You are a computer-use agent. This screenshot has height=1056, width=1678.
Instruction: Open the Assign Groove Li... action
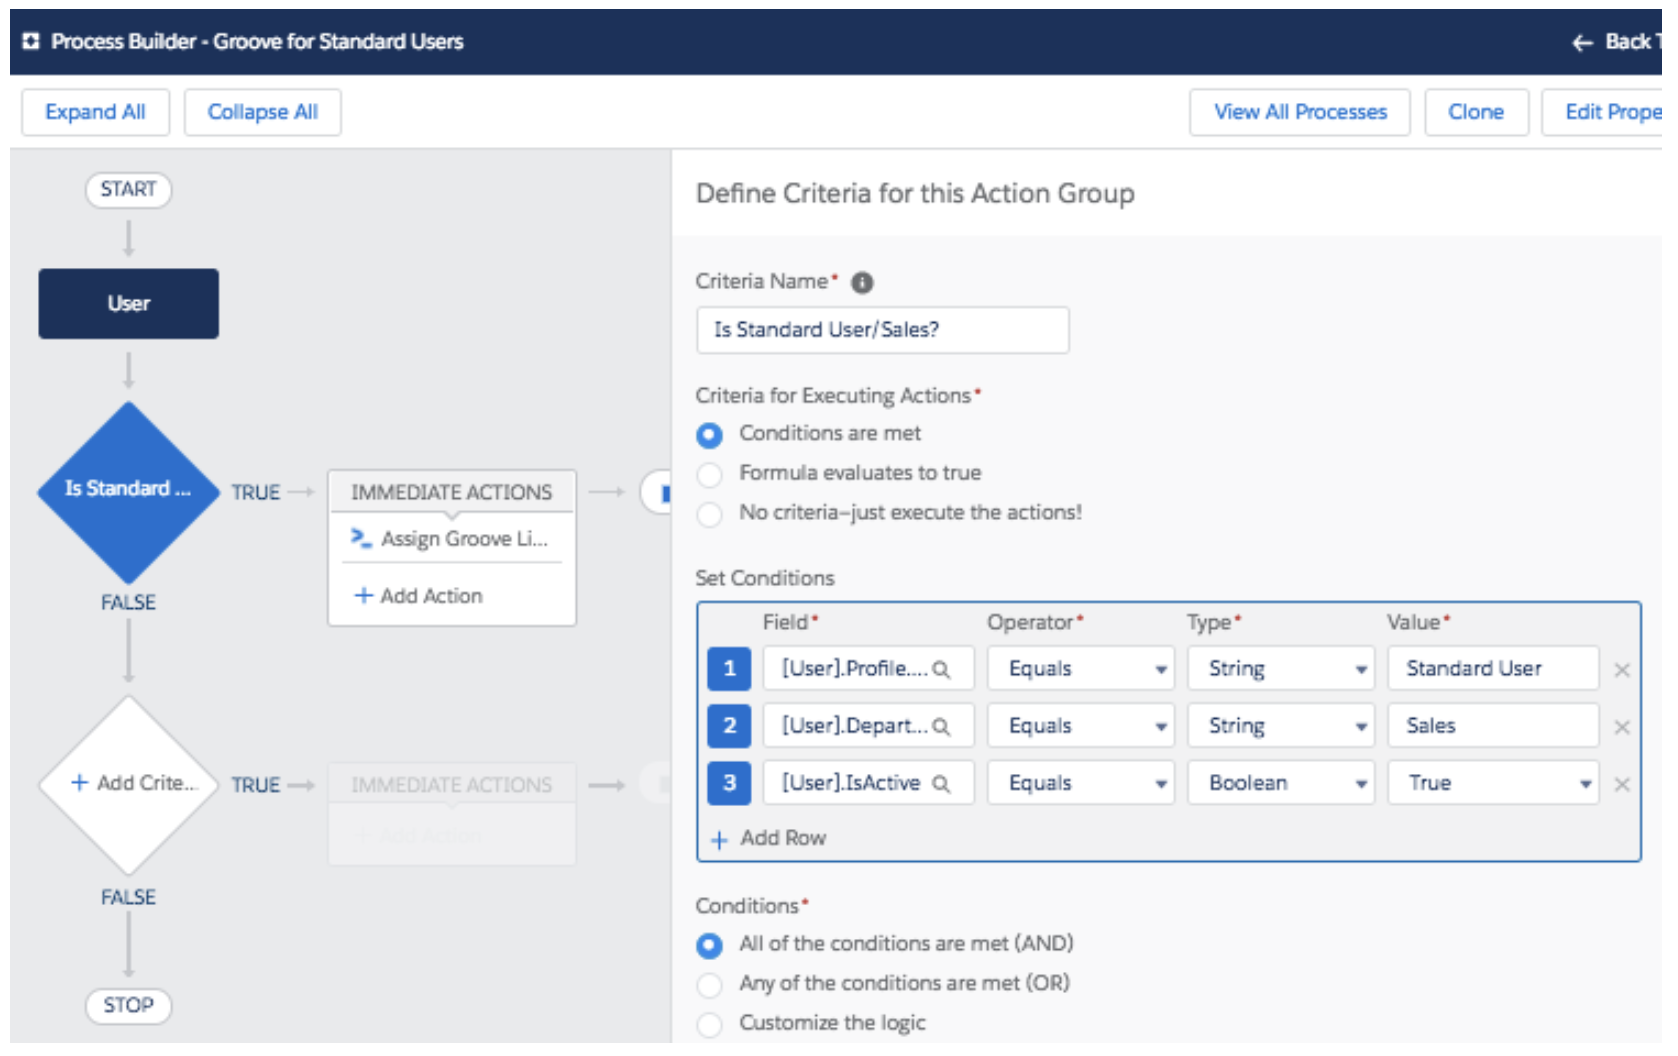click(x=451, y=539)
